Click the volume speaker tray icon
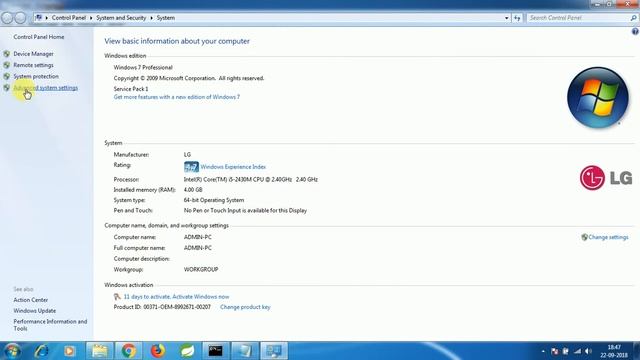This screenshot has width=640, height=360. [588, 351]
